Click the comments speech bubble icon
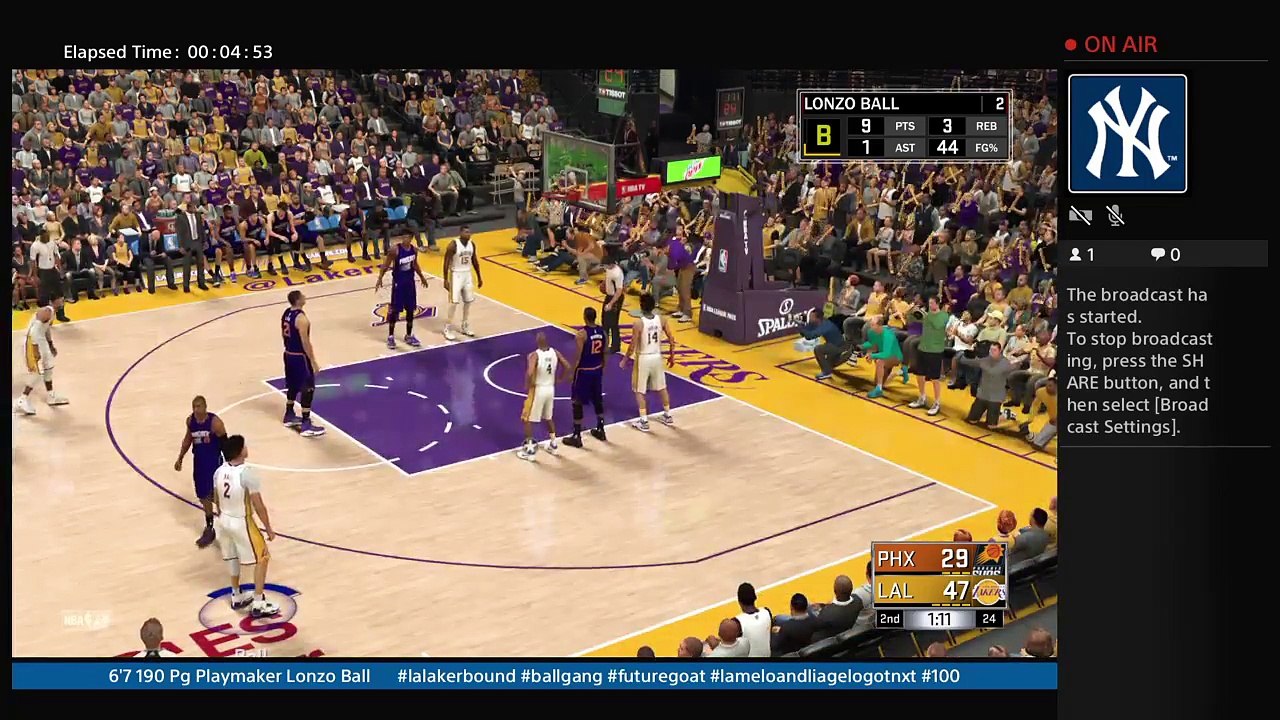This screenshot has height=720, width=1280. [x=1158, y=255]
